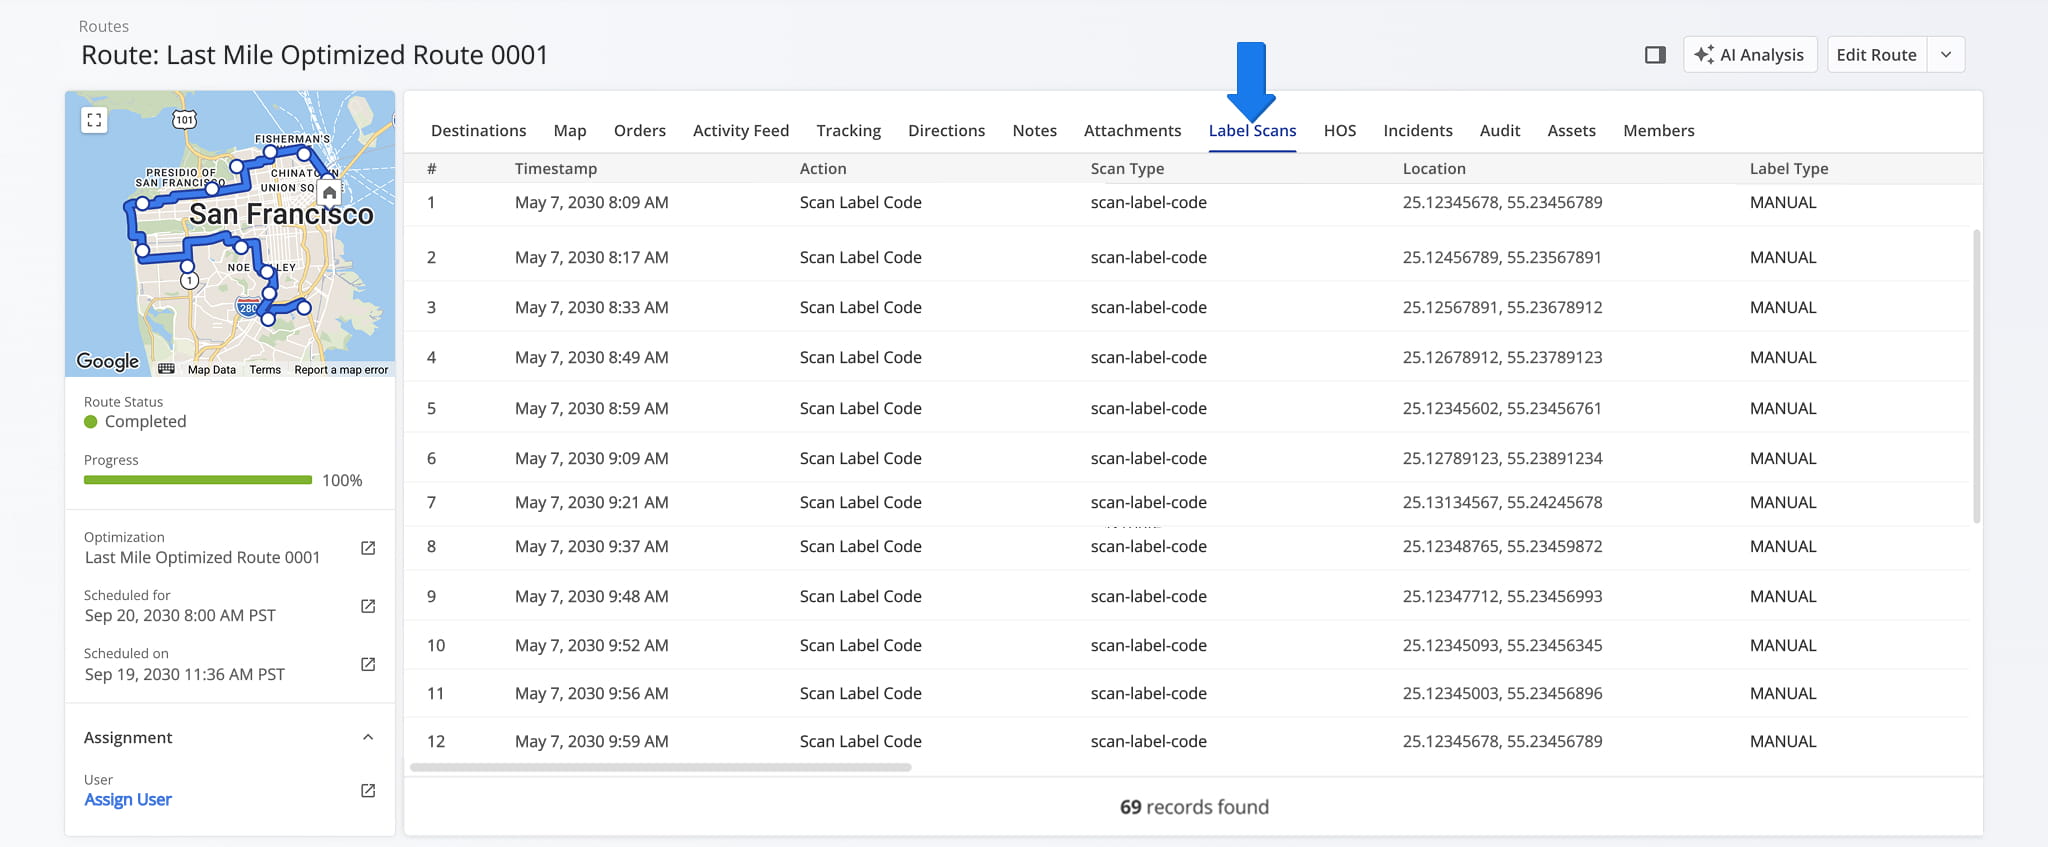Switch to the HOS tab
Screen dimensions: 2048x847
pos(1340,130)
